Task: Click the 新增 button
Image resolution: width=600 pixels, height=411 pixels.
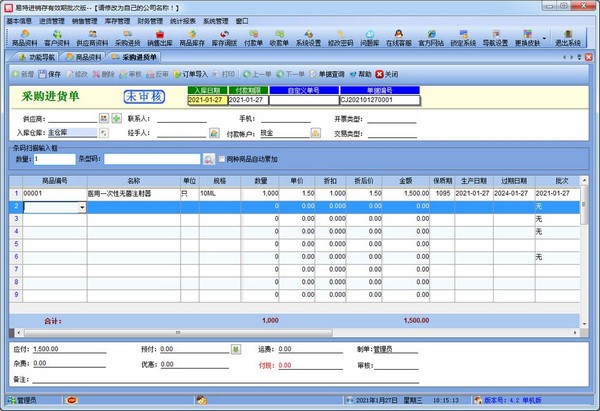Action: (23, 74)
